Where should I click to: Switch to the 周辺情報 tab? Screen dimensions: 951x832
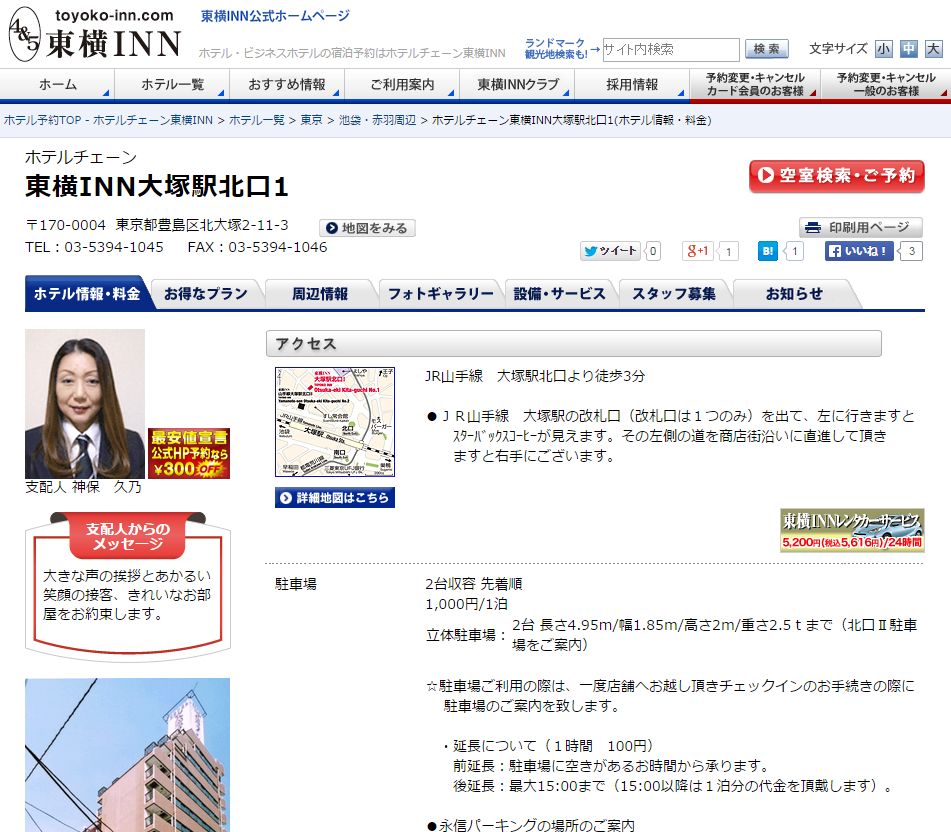click(x=320, y=294)
